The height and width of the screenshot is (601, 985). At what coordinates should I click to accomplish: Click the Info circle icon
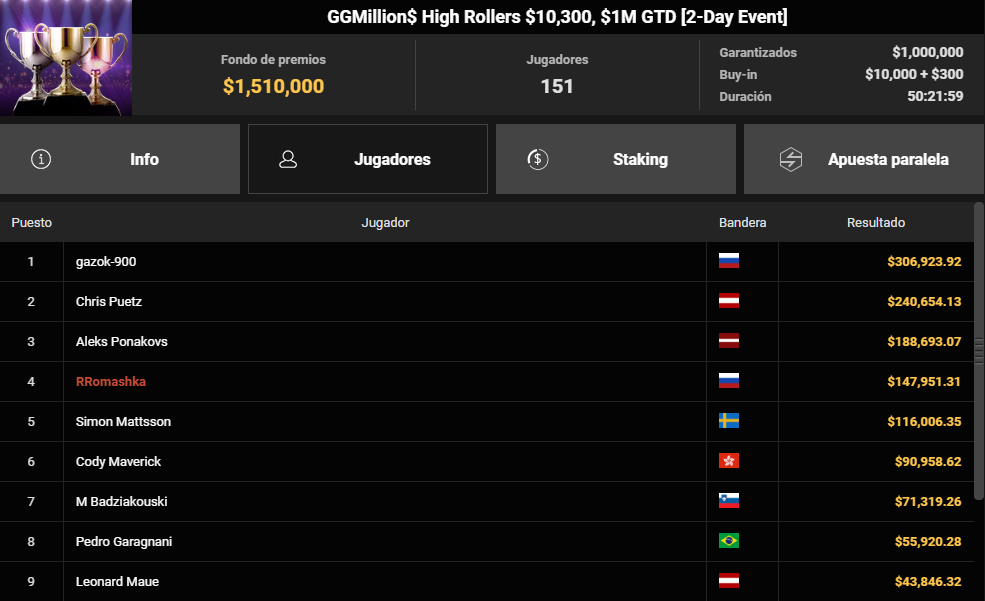pyautogui.click(x=41, y=159)
